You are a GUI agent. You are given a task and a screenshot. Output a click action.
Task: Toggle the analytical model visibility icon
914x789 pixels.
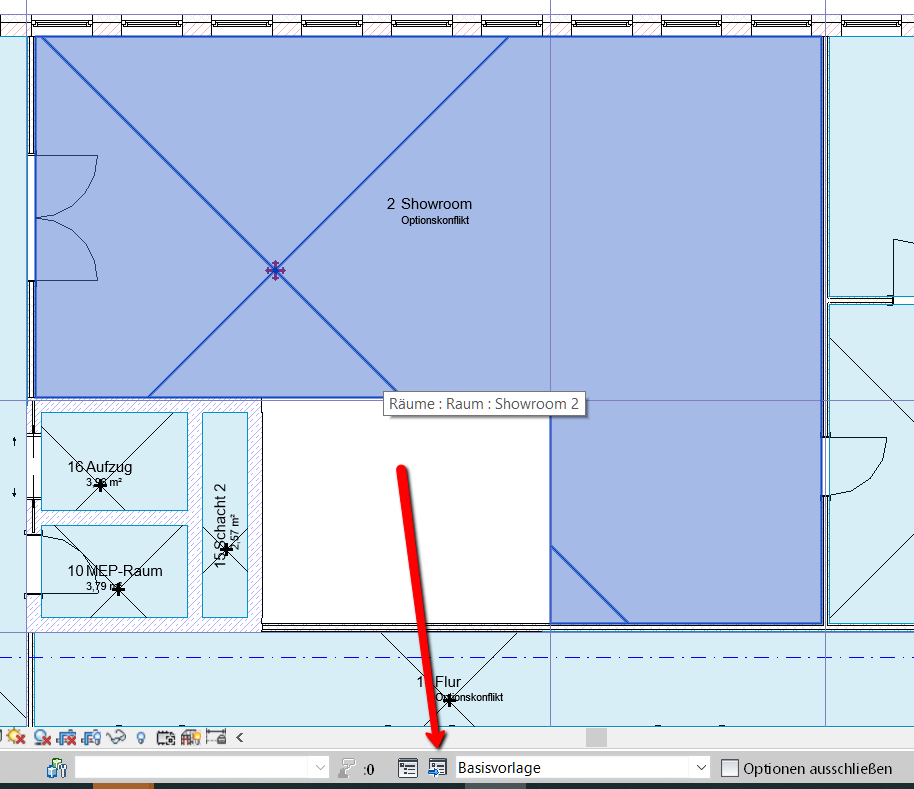pos(191,738)
